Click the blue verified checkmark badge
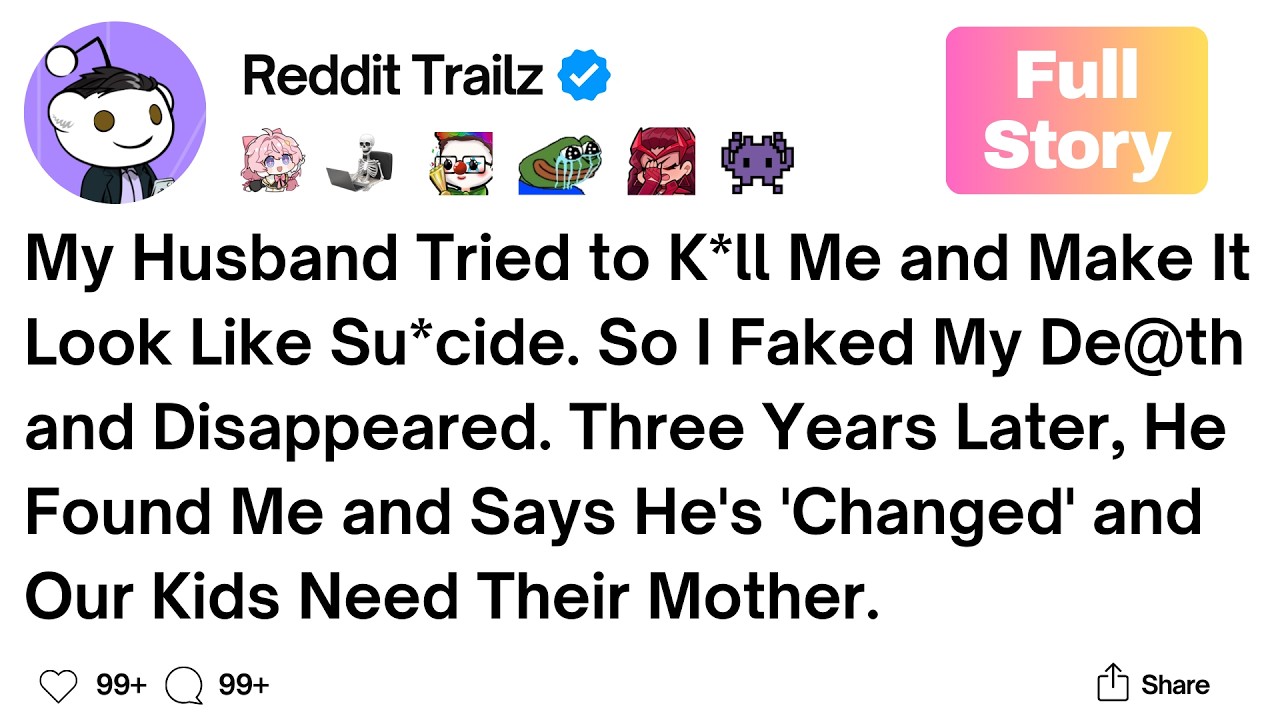Screen dimensions: 1280x720 [584, 77]
